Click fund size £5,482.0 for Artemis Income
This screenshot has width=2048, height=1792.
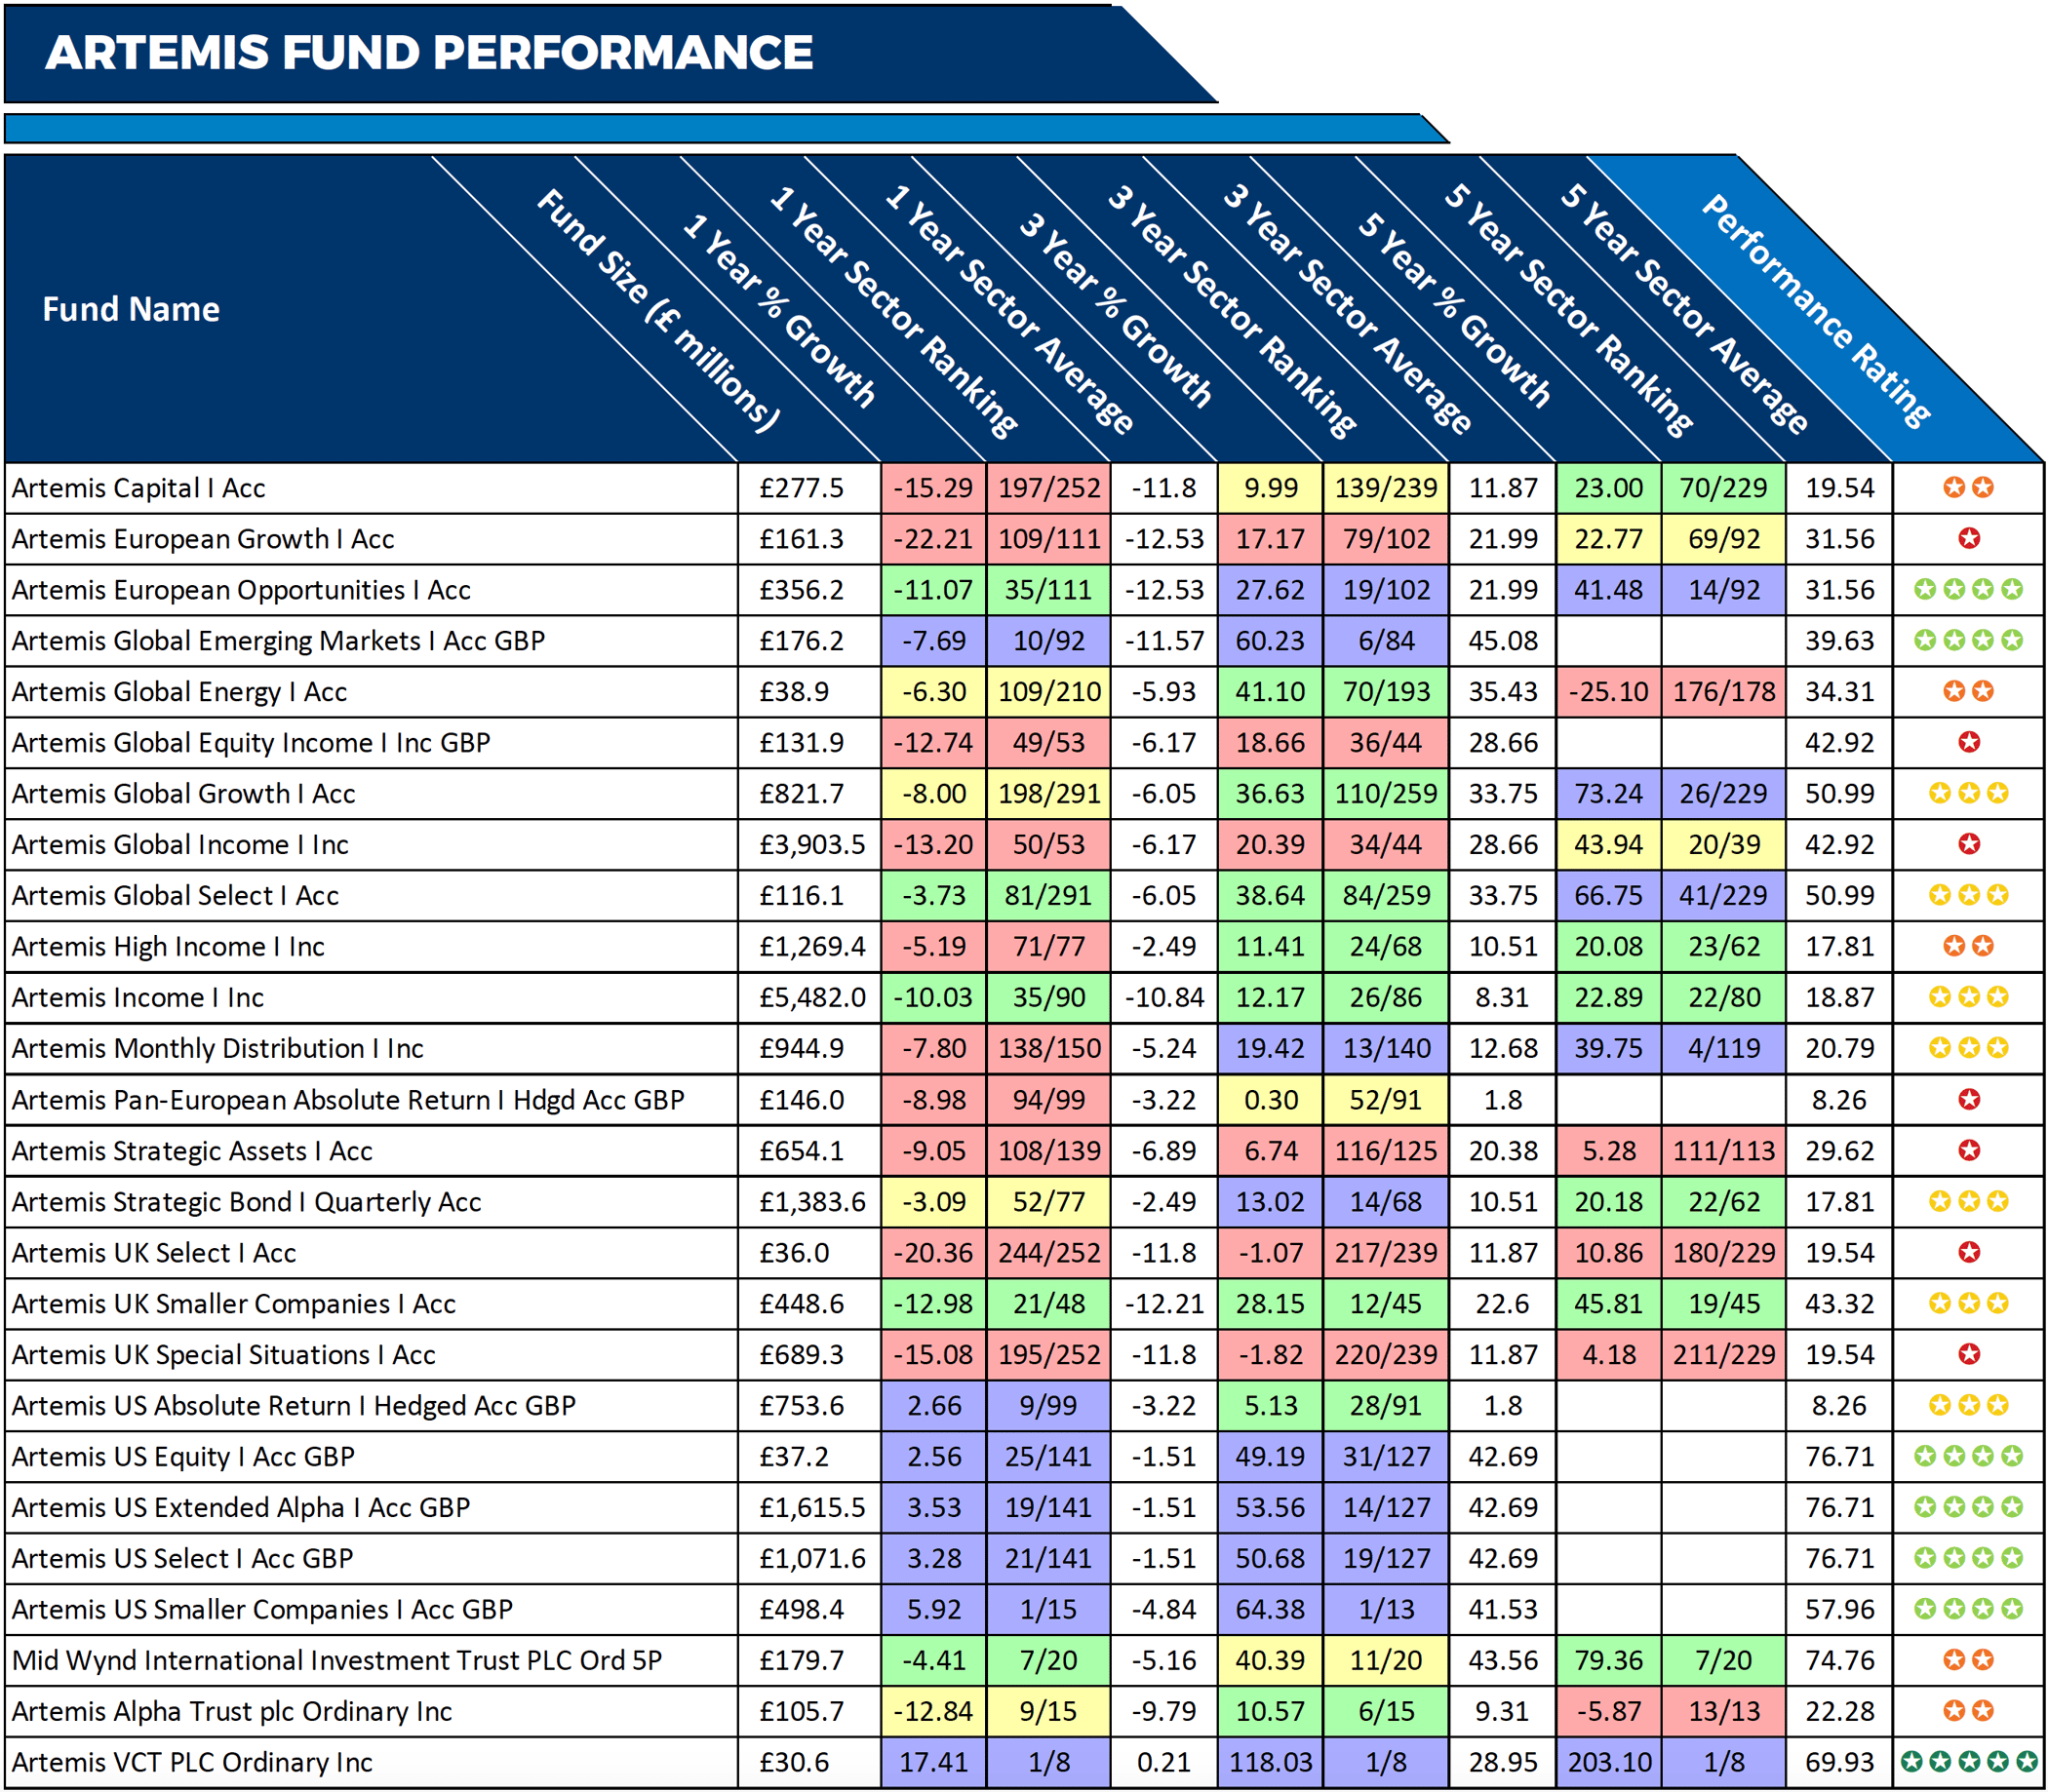point(812,998)
